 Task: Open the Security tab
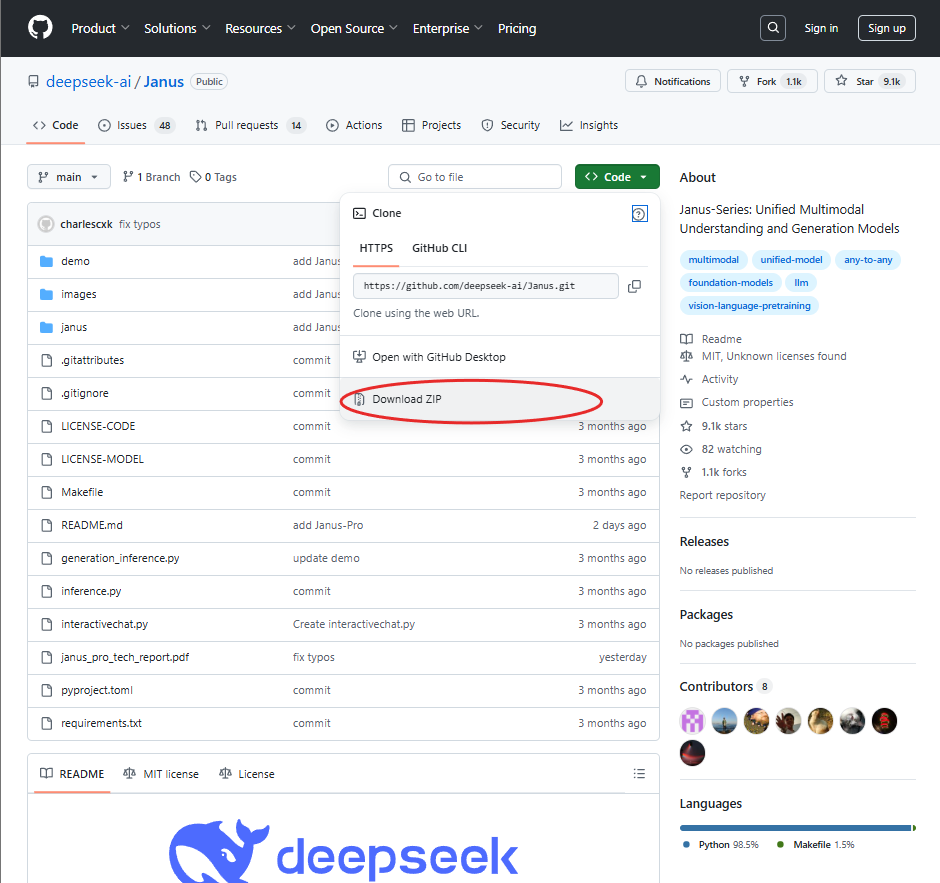pyautogui.click(x=511, y=125)
